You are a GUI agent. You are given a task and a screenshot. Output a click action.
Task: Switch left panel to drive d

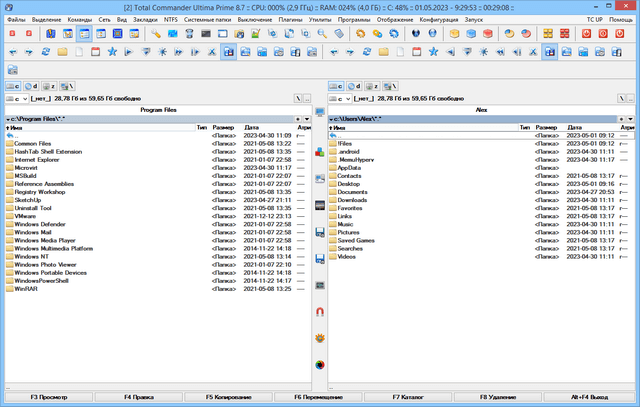32,87
